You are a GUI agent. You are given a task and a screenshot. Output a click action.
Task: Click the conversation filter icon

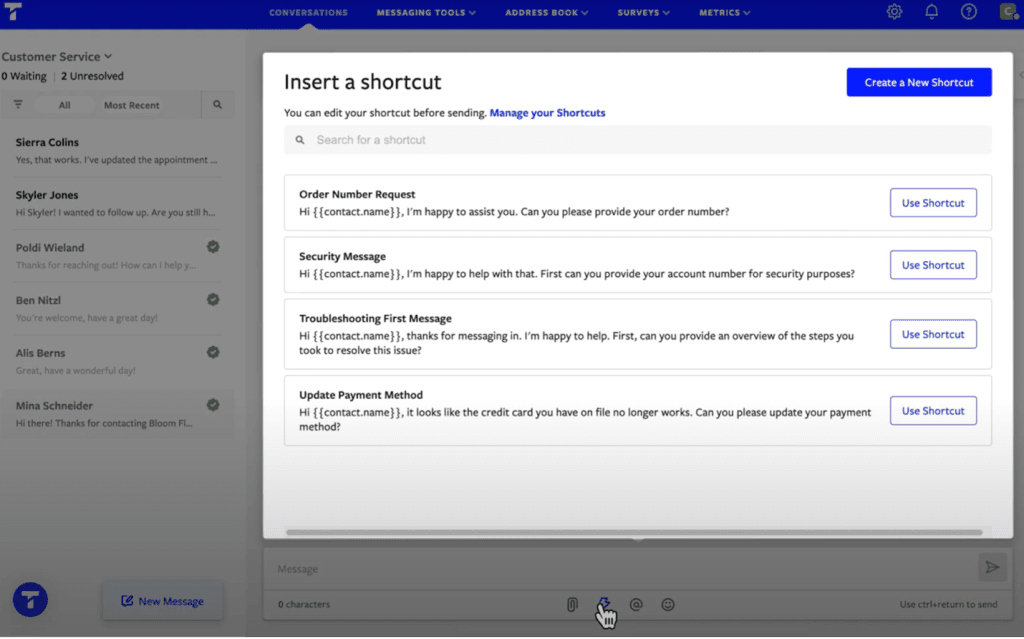coord(17,104)
